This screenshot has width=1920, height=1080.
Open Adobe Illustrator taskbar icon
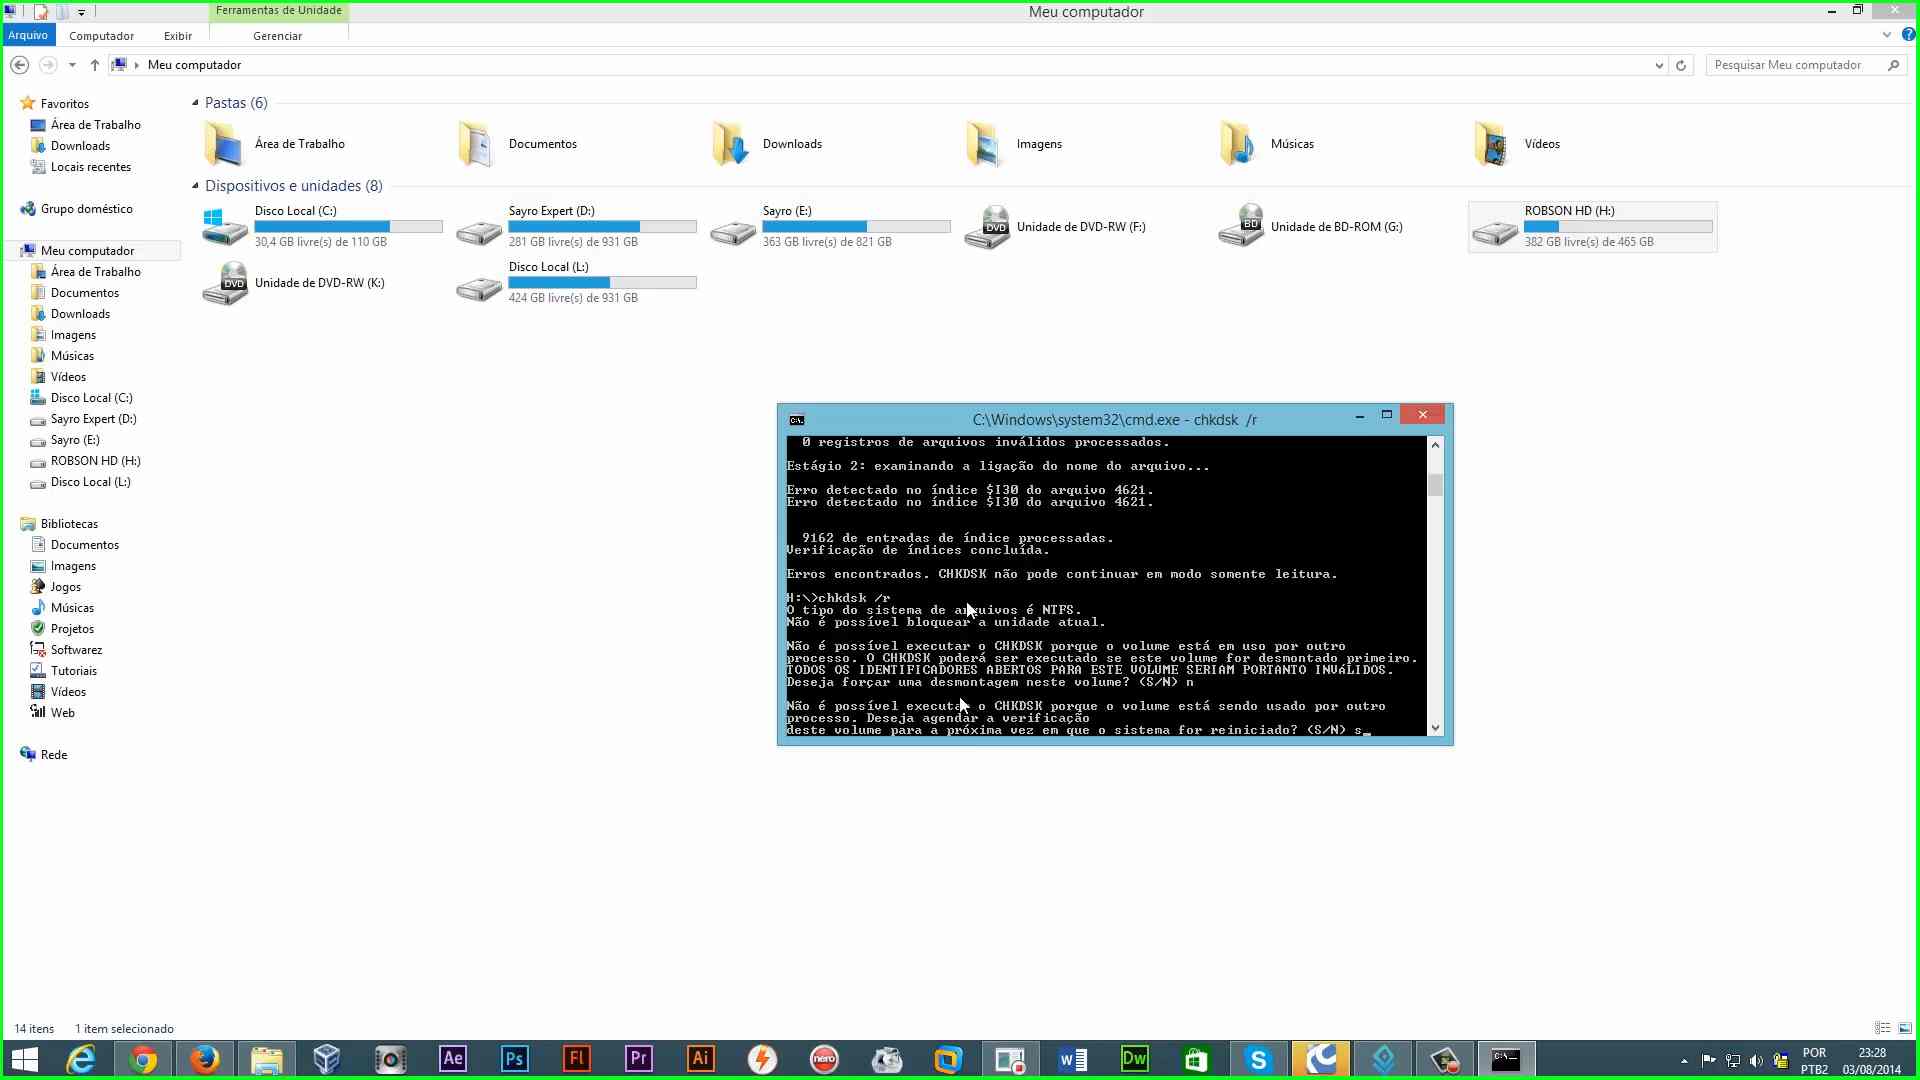click(x=701, y=1059)
